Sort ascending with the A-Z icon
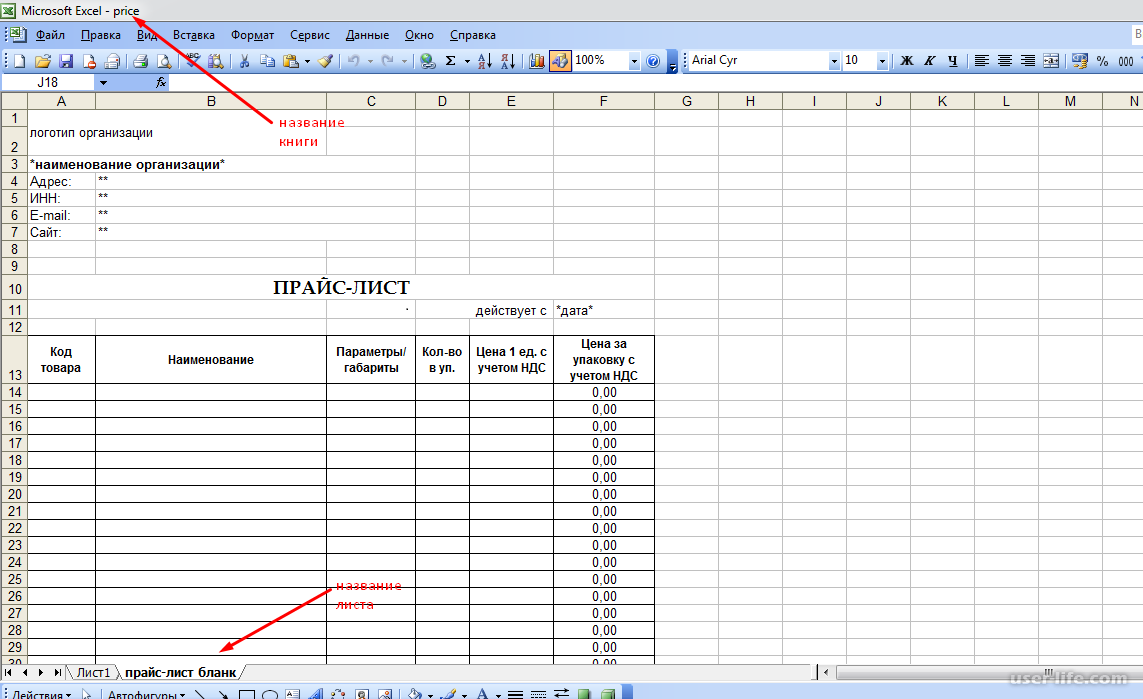1143x699 pixels. [x=485, y=61]
